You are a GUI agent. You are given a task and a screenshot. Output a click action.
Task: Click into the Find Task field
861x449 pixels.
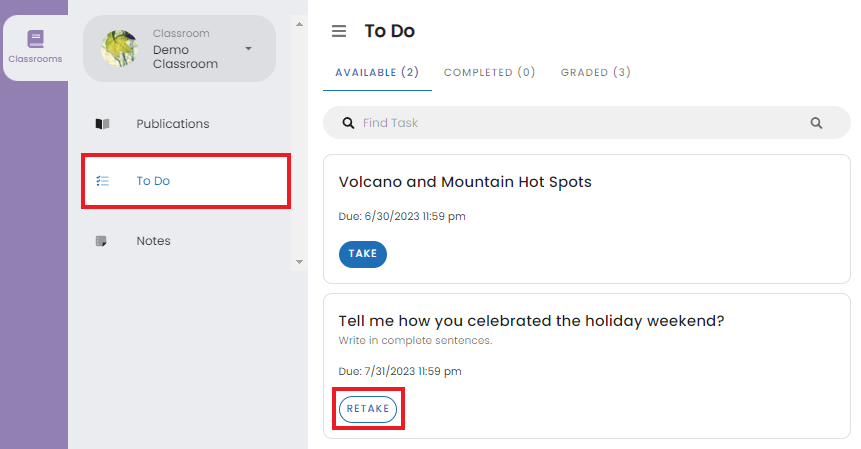point(580,123)
